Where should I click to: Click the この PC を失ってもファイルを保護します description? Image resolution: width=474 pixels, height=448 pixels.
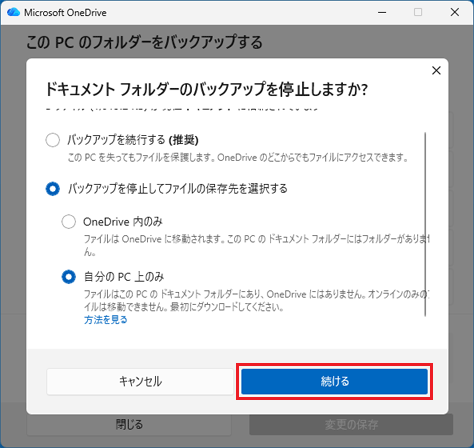tap(238, 157)
